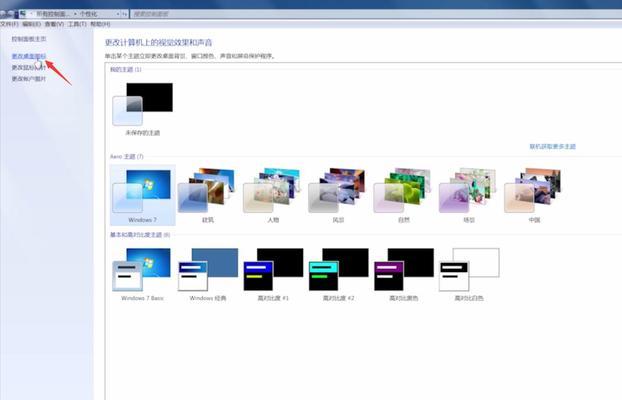The image size is (622, 400).
Task: Click 联机获取更多主题 (Get more themes online)
Action: click(552, 146)
